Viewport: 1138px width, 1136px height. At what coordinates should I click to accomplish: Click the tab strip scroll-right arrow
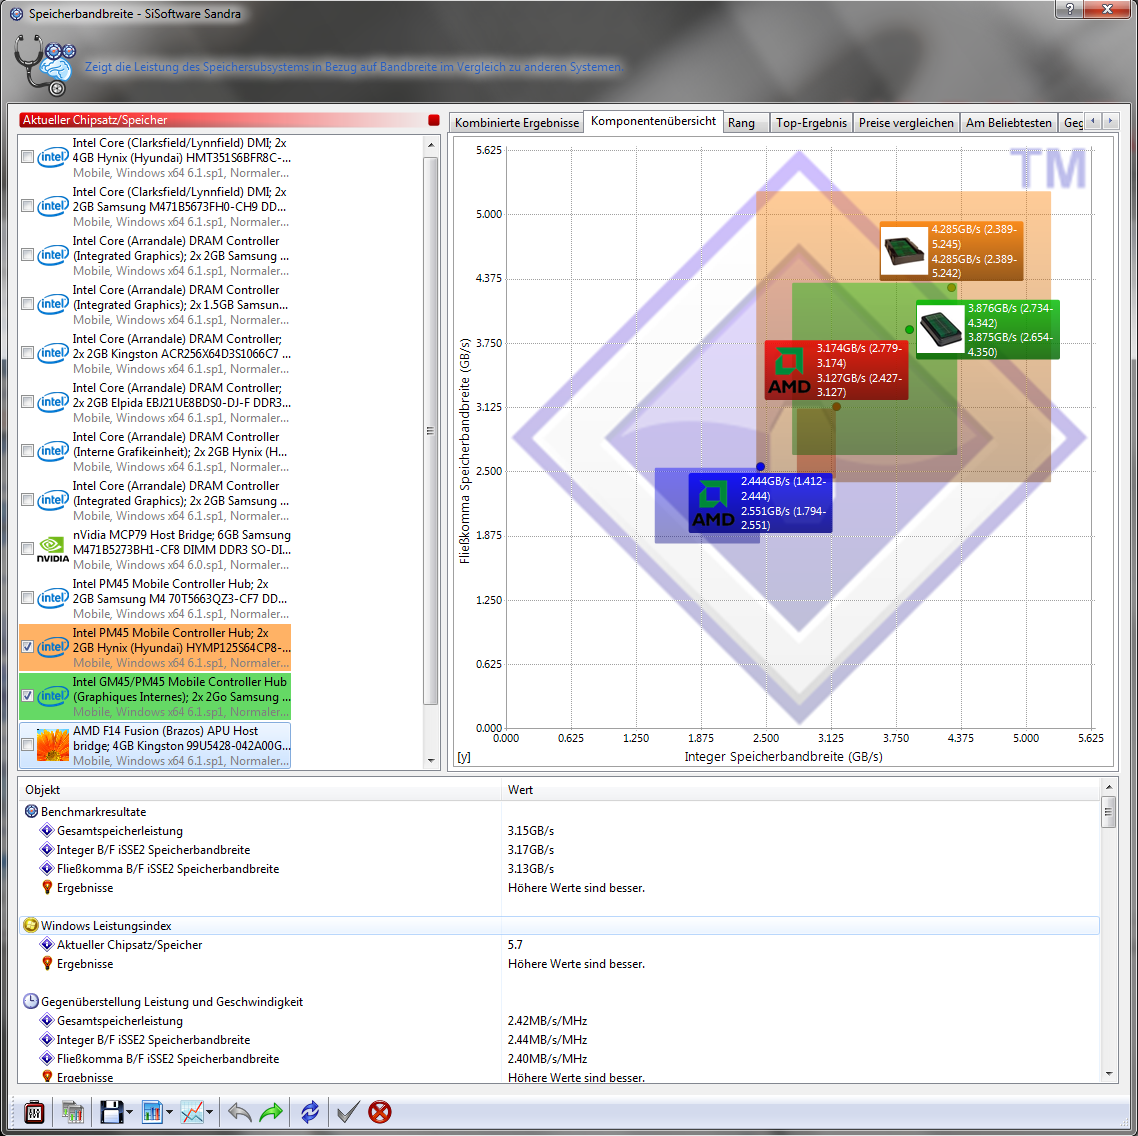1110,121
